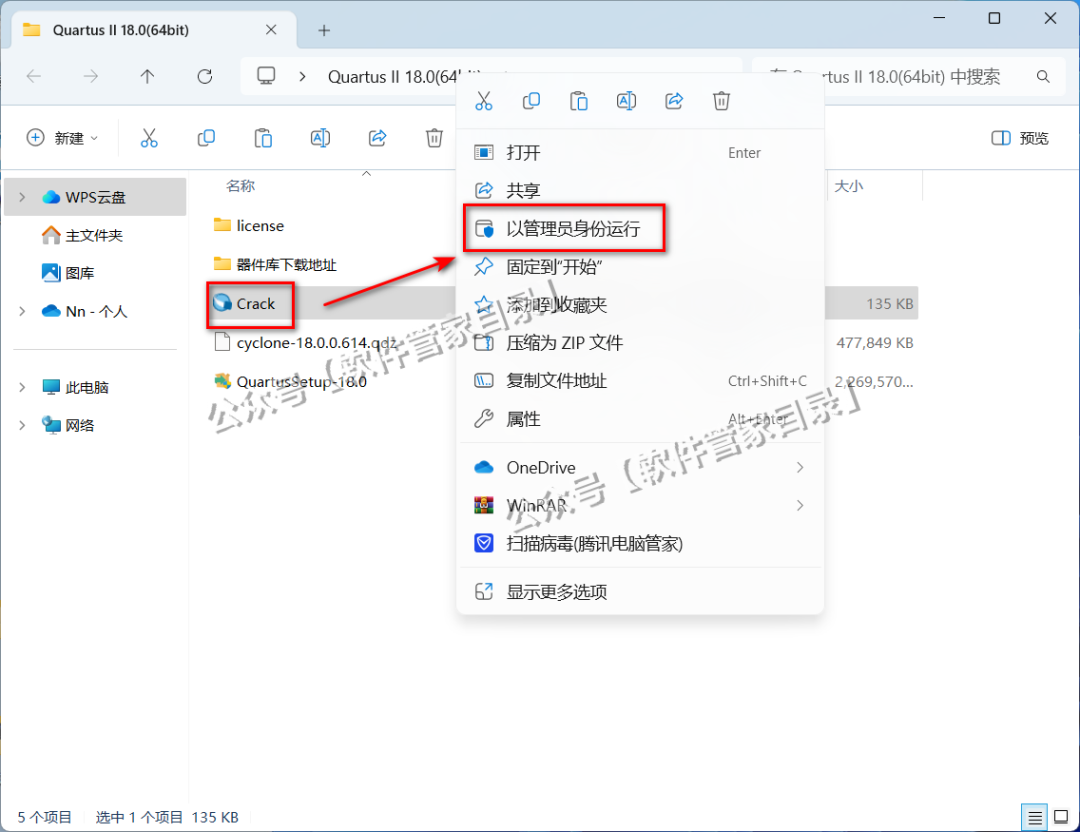
Task: Select the Rename icon in the toolbar
Action: point(320,138)
